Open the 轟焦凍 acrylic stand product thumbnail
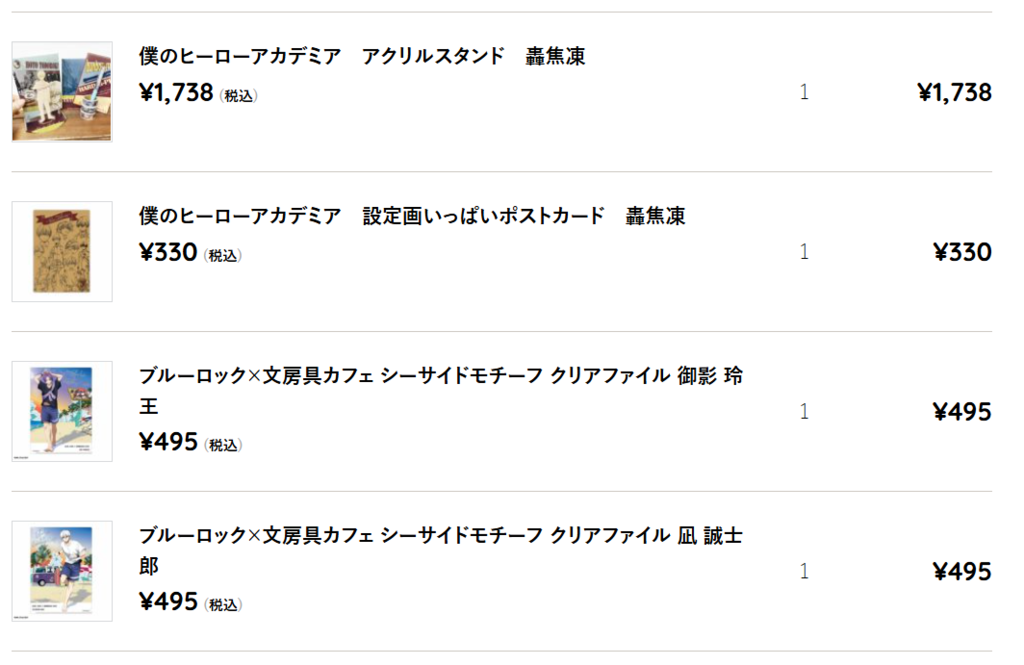 click(x=62, y=91)
